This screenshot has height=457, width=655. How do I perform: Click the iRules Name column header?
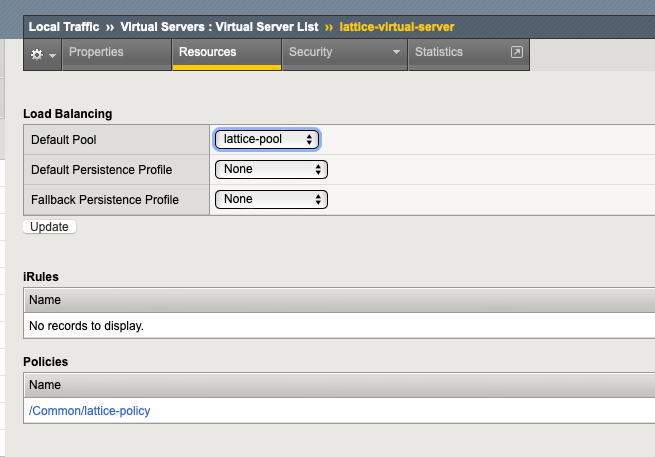click(x=44, y=299)
